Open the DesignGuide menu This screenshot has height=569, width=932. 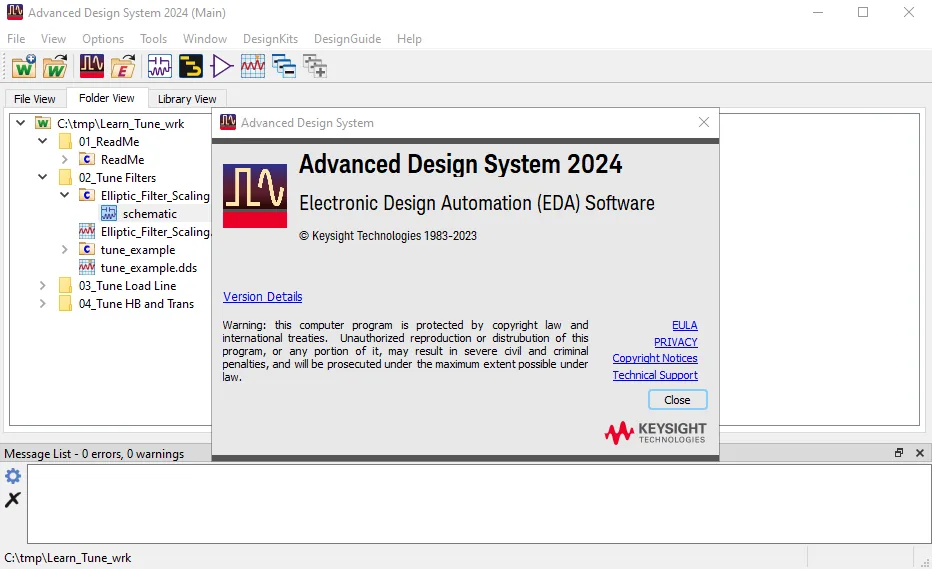(x=348, y=39)
